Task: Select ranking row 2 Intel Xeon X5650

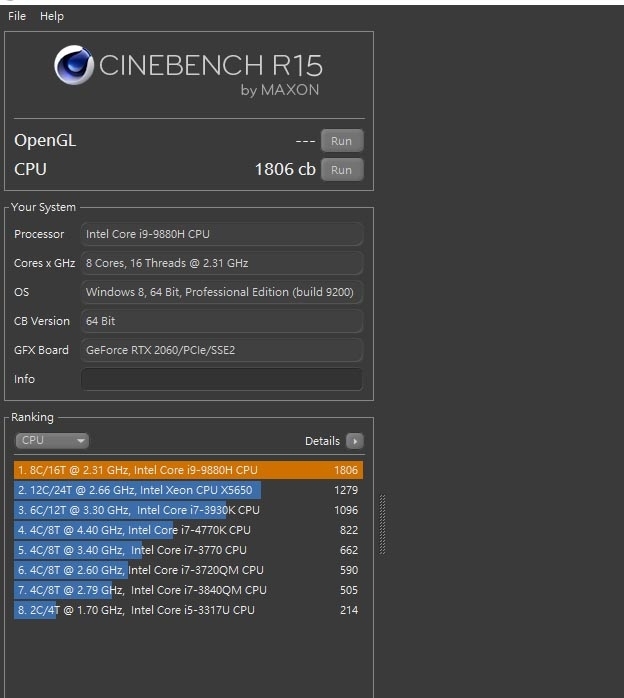Action: click(188, 490)
